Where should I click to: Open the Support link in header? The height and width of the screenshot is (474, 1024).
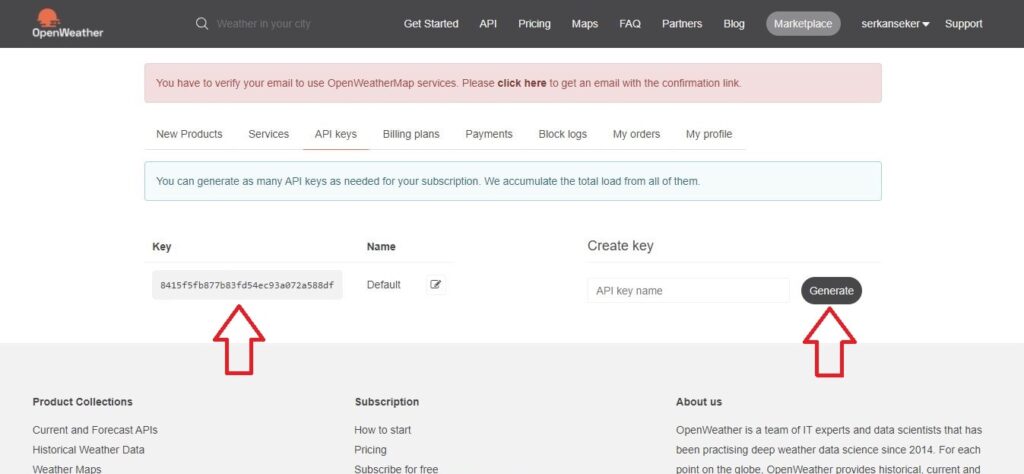(x=963, y=24)
